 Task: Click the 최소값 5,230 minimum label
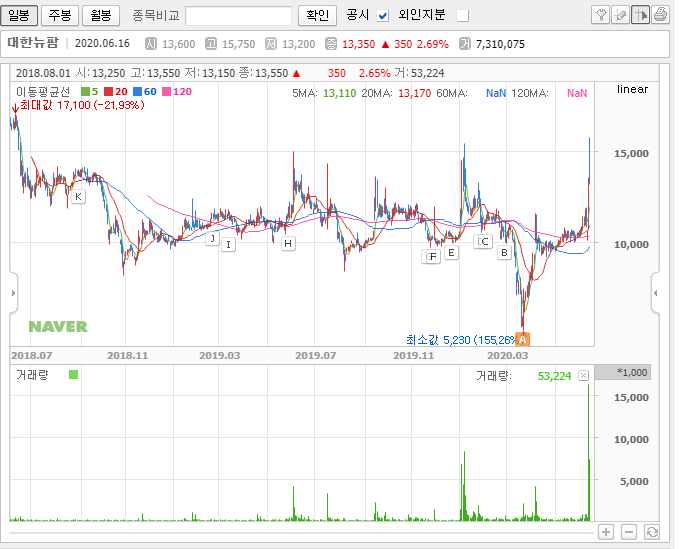tap(461, 340)
